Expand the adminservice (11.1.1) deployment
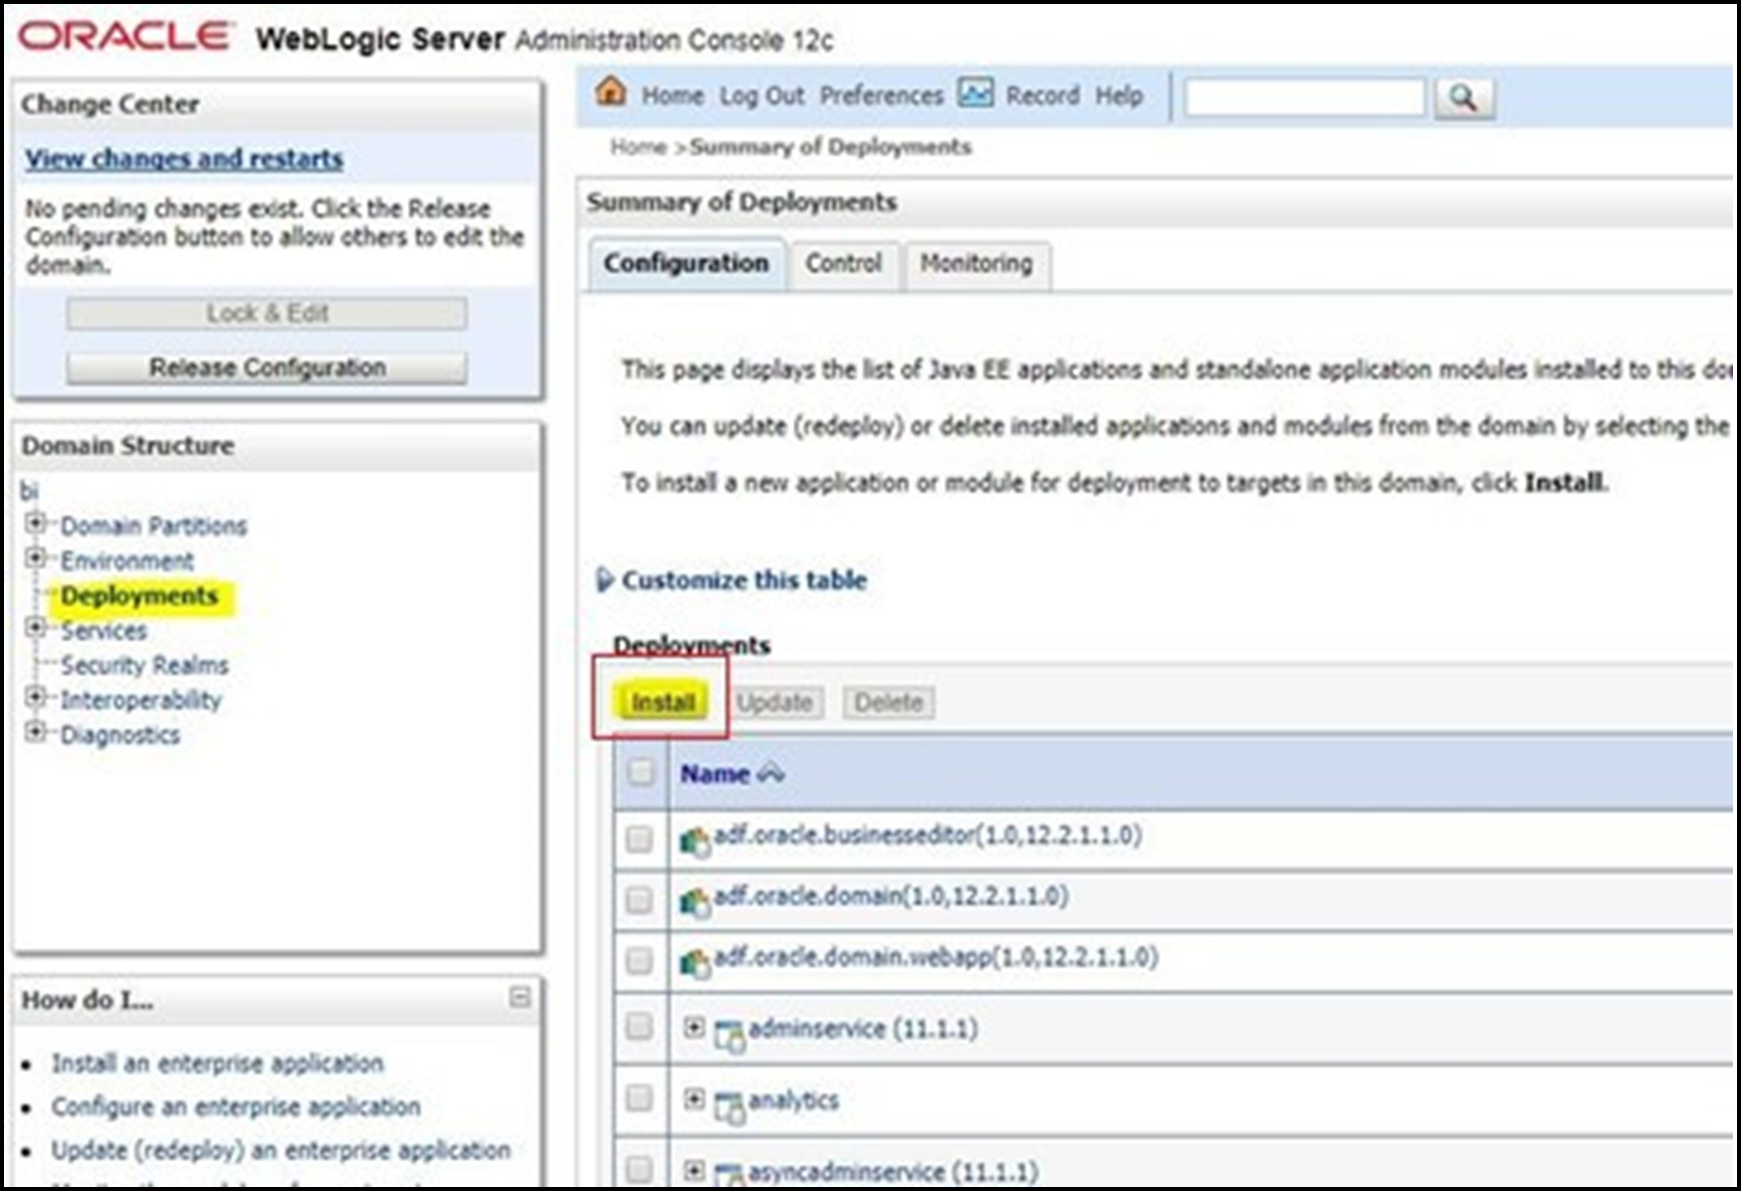Viewport: 1741px width, 1193px height. pyautogui.click(x=694, y=1027)
